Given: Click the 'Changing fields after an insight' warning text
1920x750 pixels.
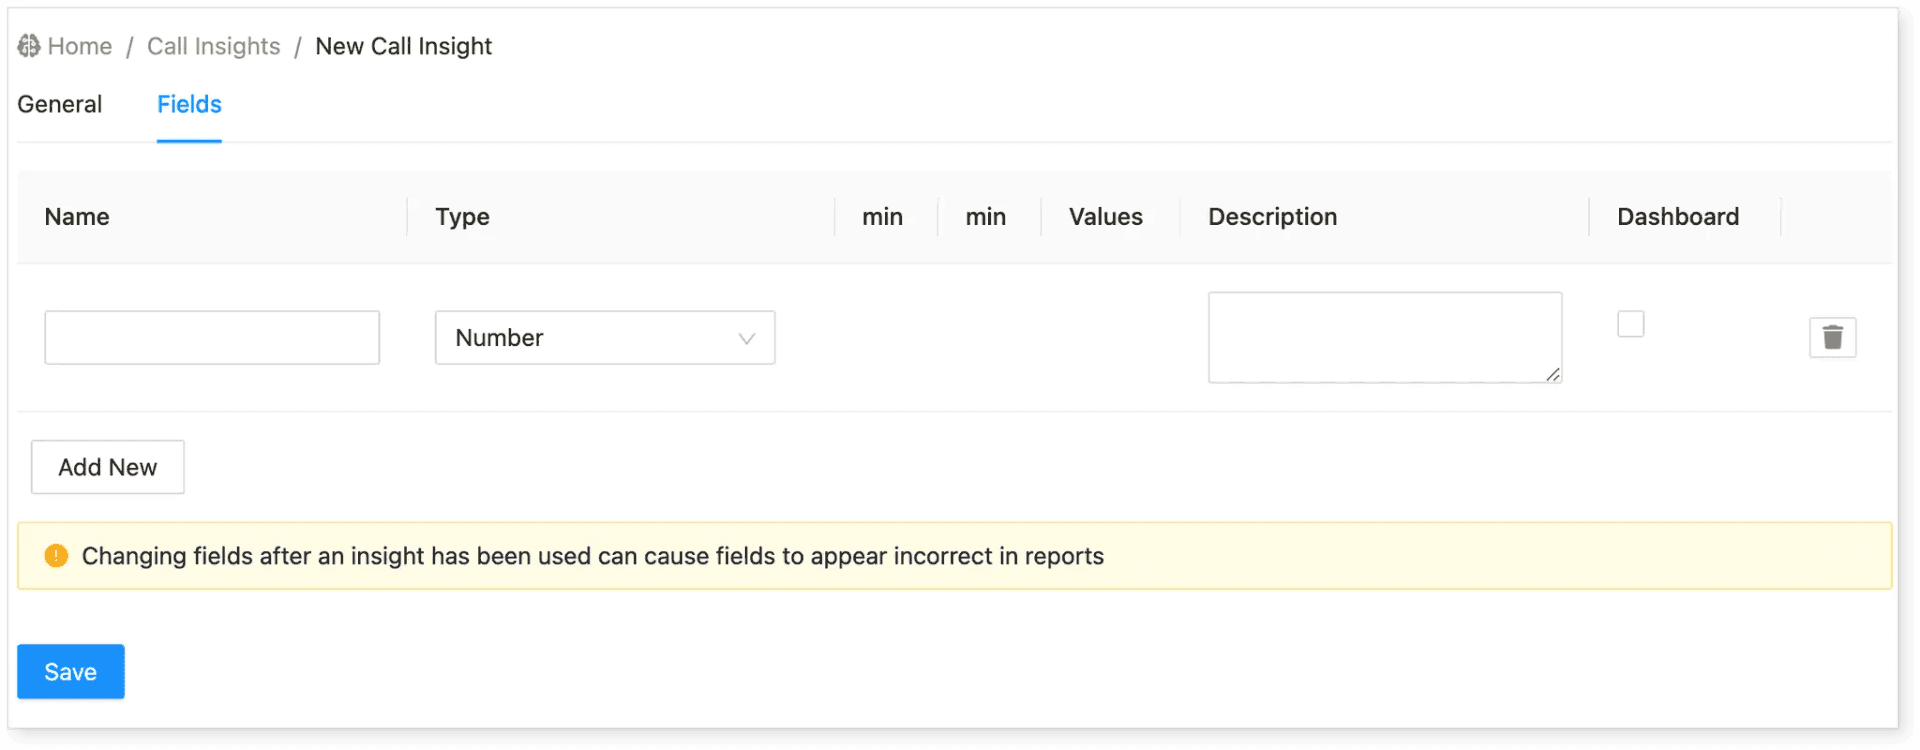Looking at the screenshot, I should 592,556.
